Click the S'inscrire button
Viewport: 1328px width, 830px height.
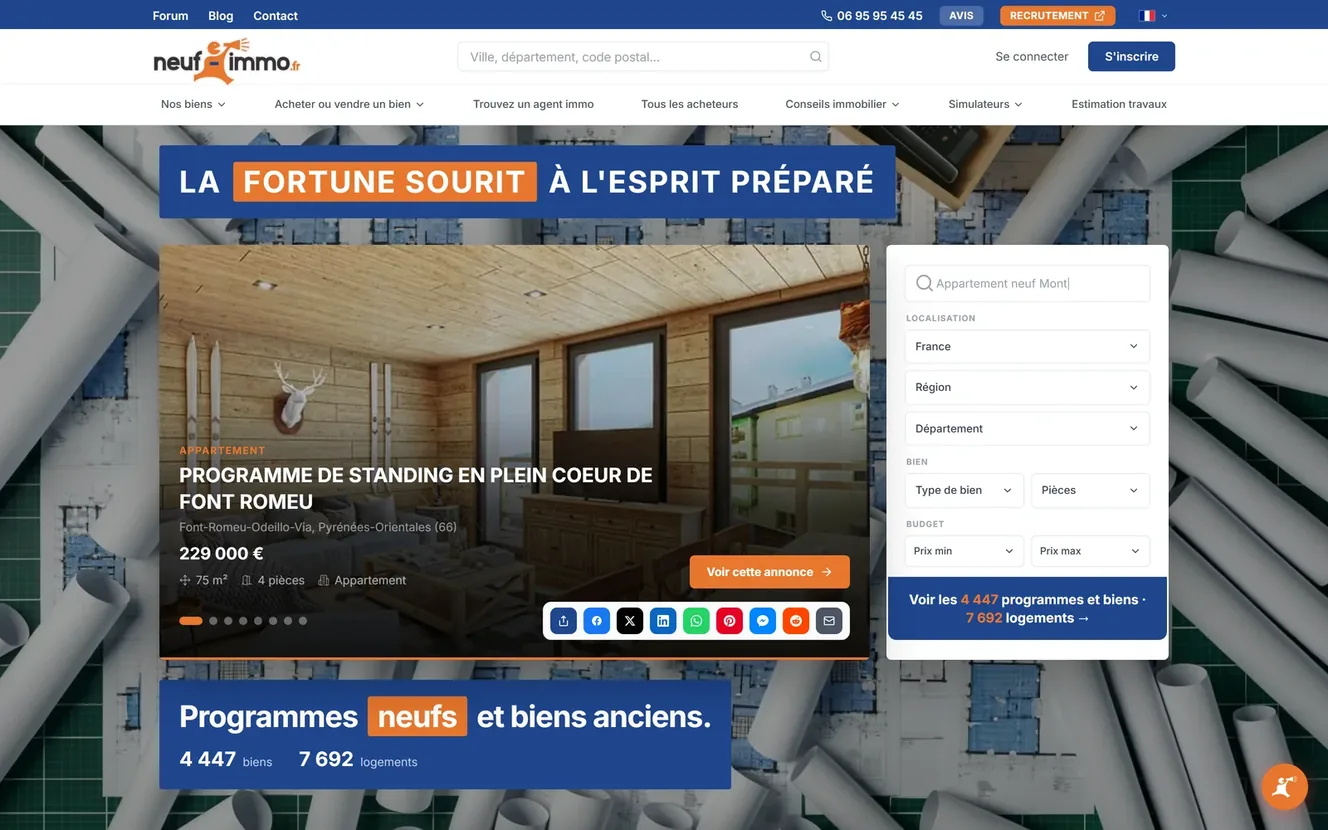tap(1131, 57)
